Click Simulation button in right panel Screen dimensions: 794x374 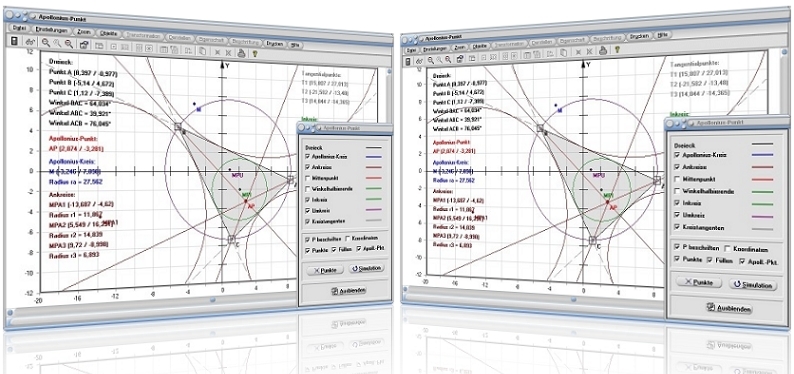tap(752, 284)
